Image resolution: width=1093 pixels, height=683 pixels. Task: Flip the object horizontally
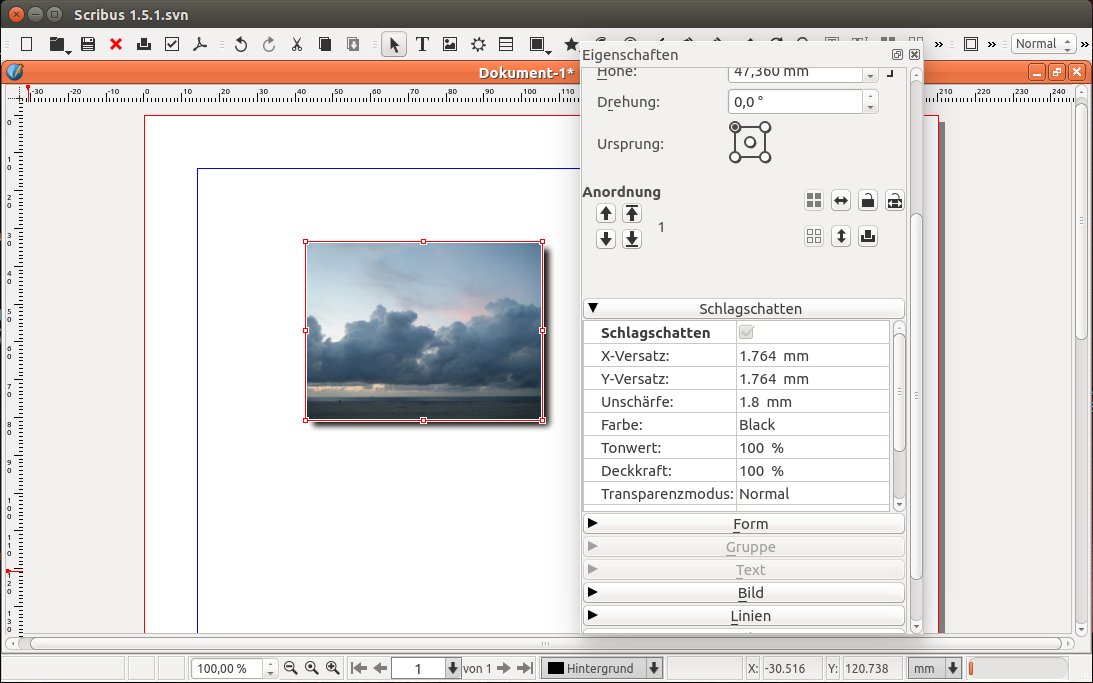click(x=841, y=201)
